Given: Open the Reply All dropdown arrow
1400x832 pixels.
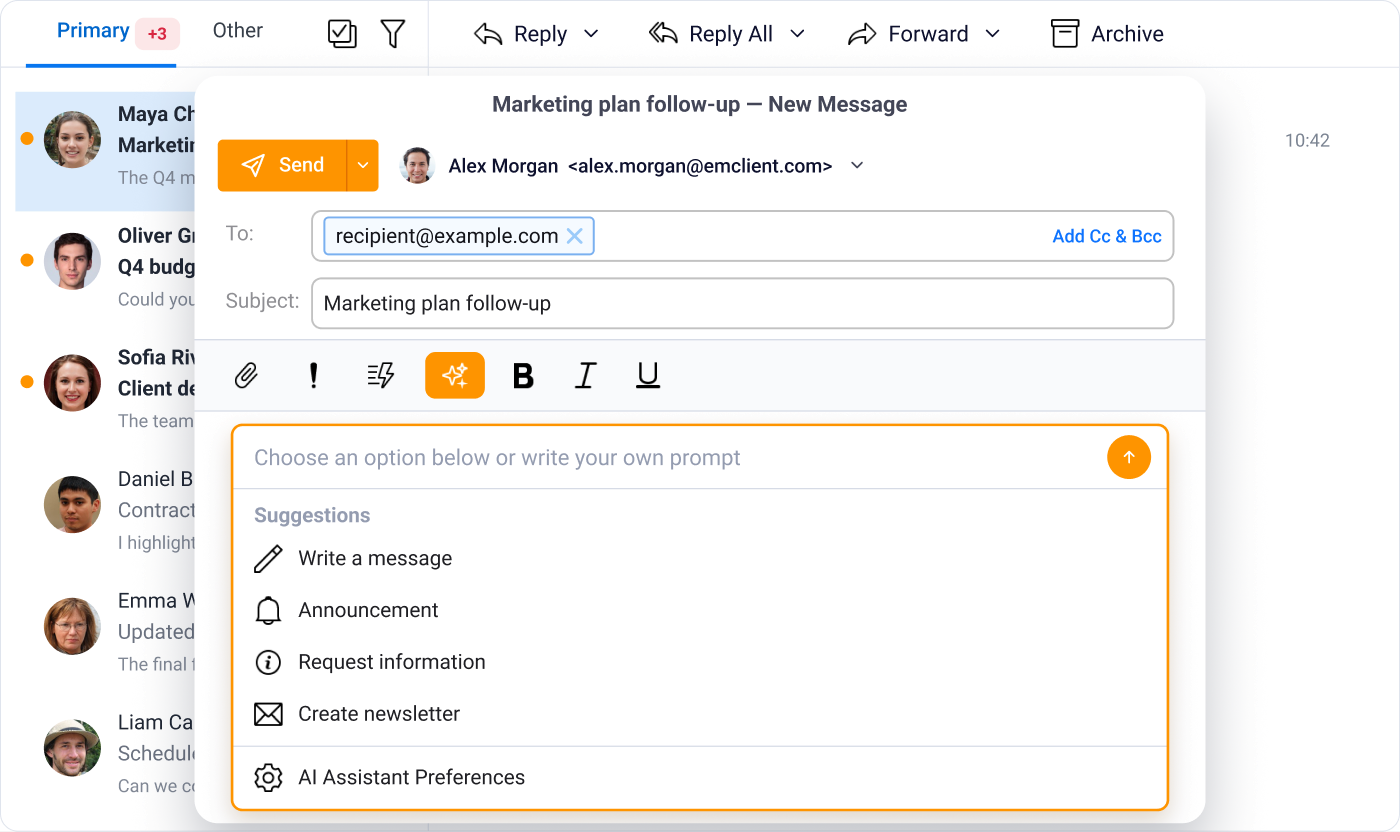Looking at the screenshot, I should pos(797,34).
